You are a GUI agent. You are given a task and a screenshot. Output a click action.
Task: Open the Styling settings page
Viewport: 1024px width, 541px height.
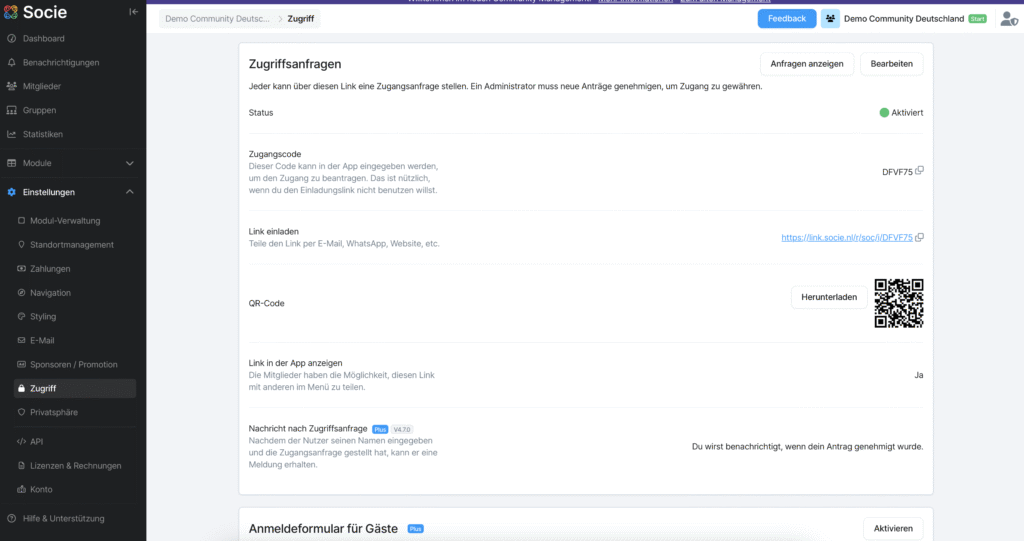(43, 316)
